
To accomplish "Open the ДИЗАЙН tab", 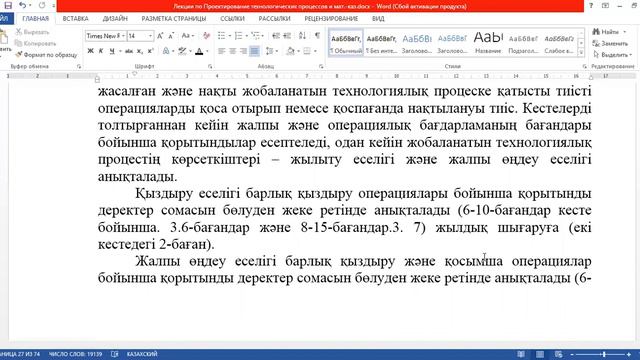I will pos(115,18).
